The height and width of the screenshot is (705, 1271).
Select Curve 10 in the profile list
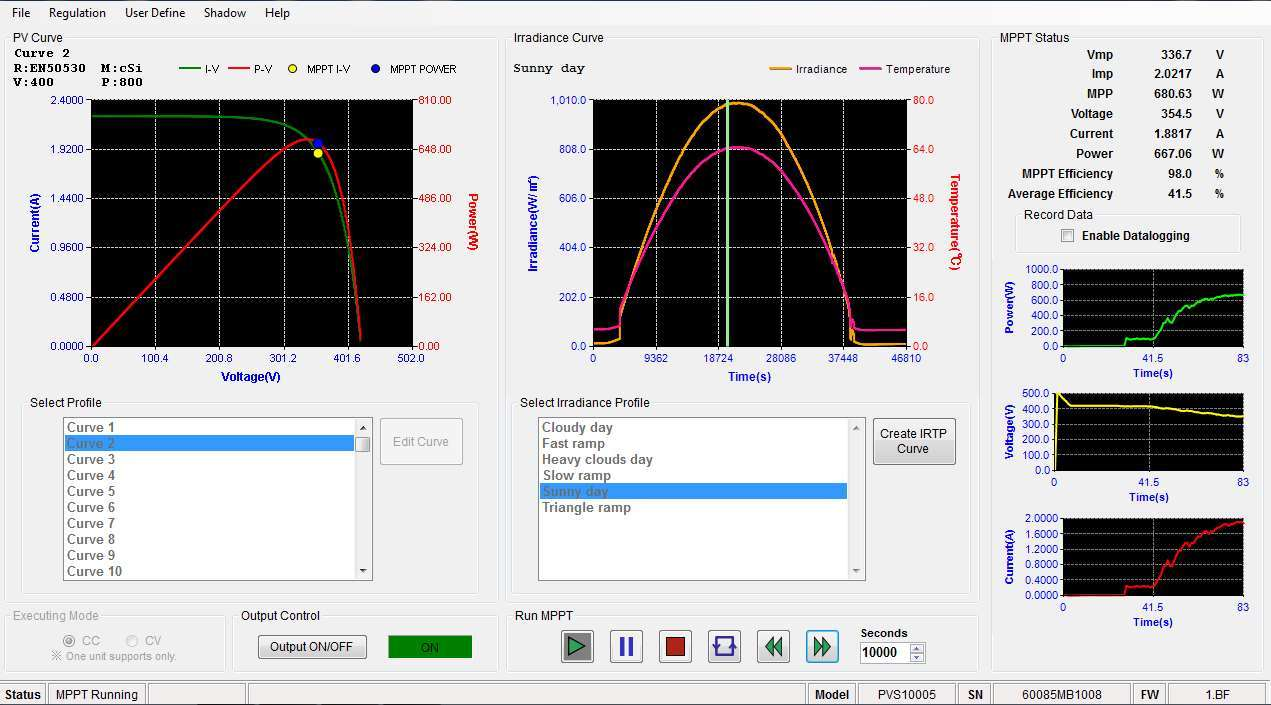point(209,572)
